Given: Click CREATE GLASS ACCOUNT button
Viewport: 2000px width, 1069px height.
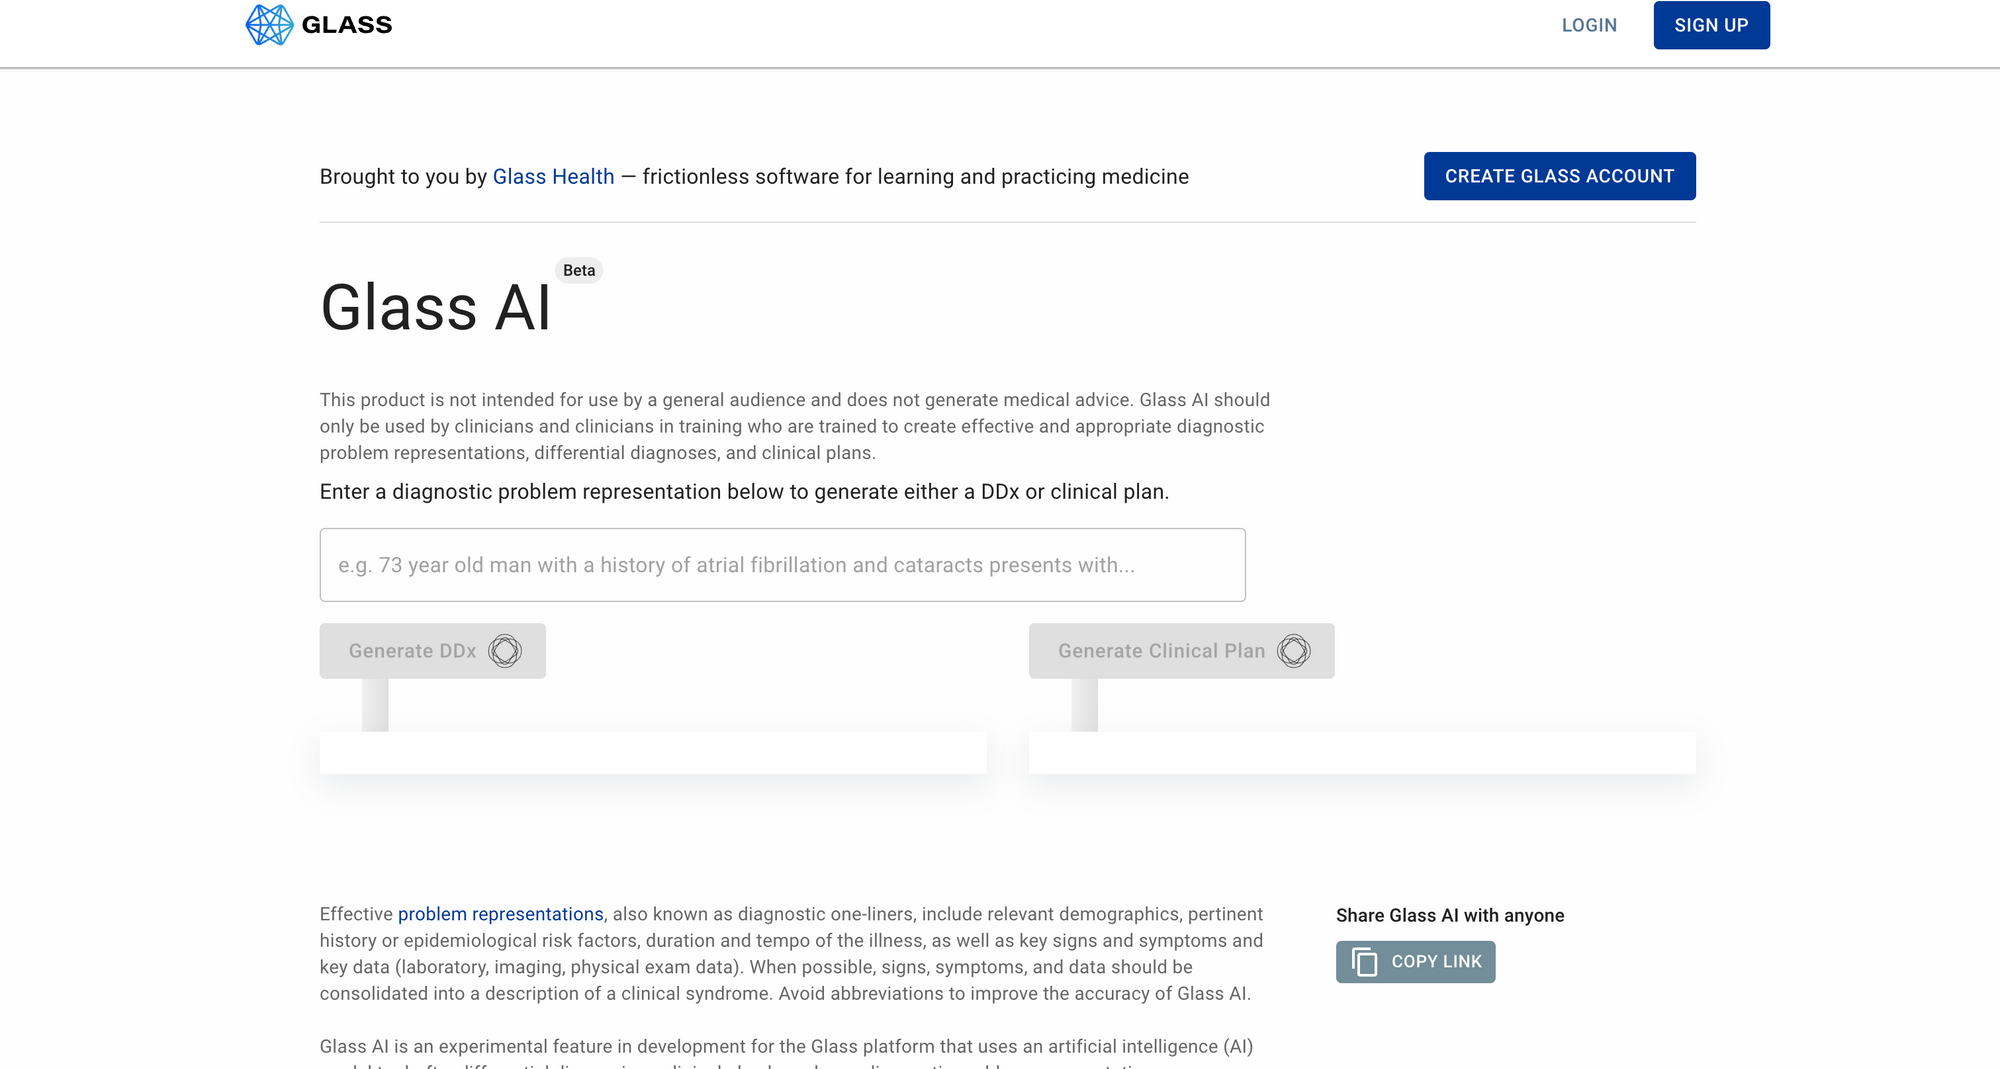Looking at the screenshot, I should pyautogui.click(x=1559, y=176).
